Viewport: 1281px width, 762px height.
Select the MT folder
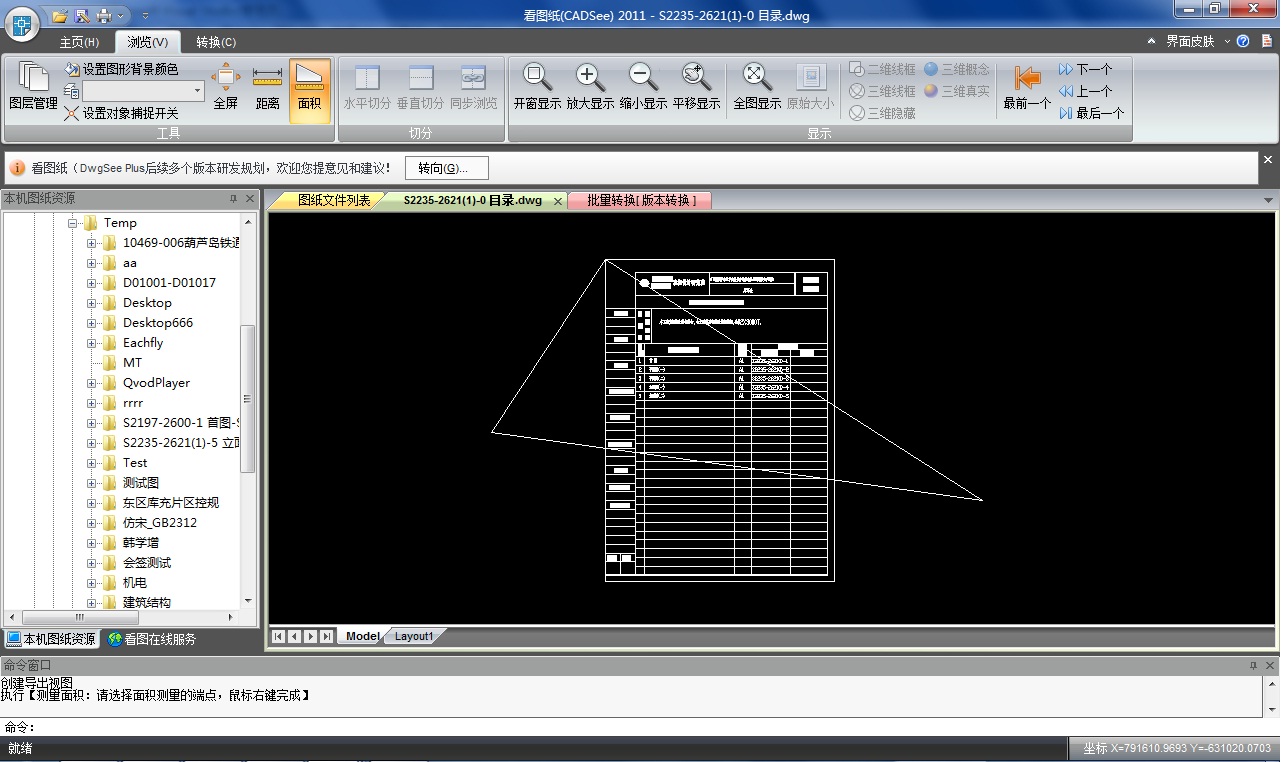(x=132, y=363)
